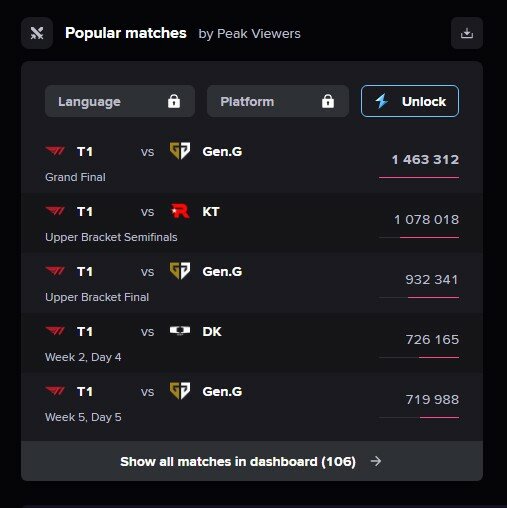Click the crossed swords matches icon

pos(37,33)
